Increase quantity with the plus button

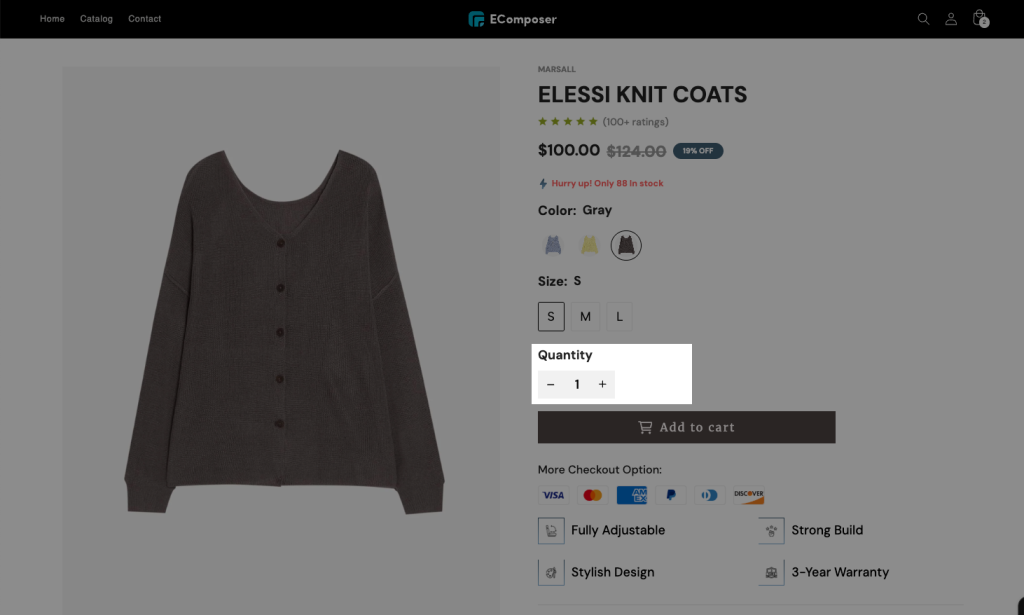[x=602, y=385]
